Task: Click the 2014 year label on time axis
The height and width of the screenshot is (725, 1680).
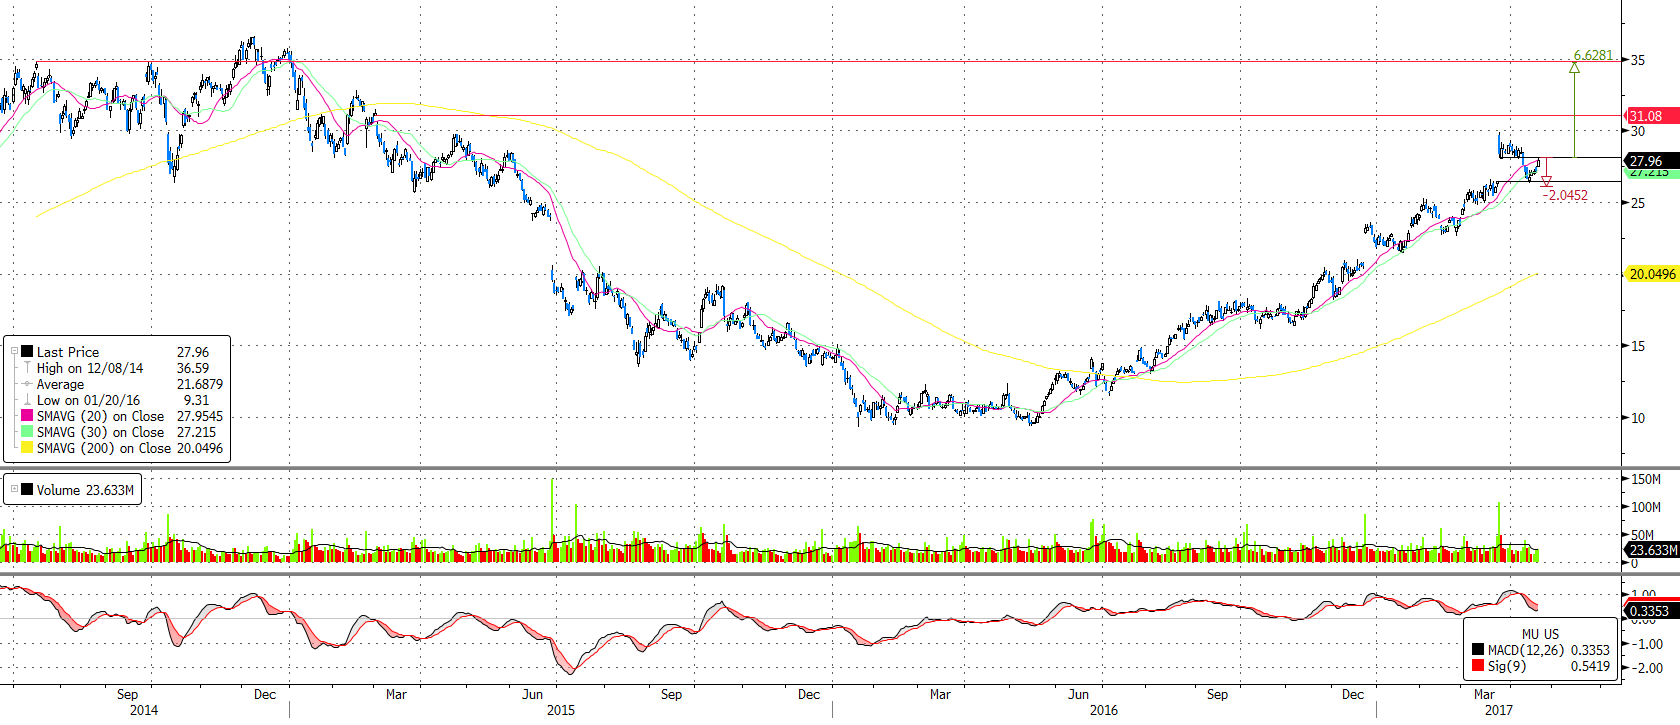Action: 144,710
